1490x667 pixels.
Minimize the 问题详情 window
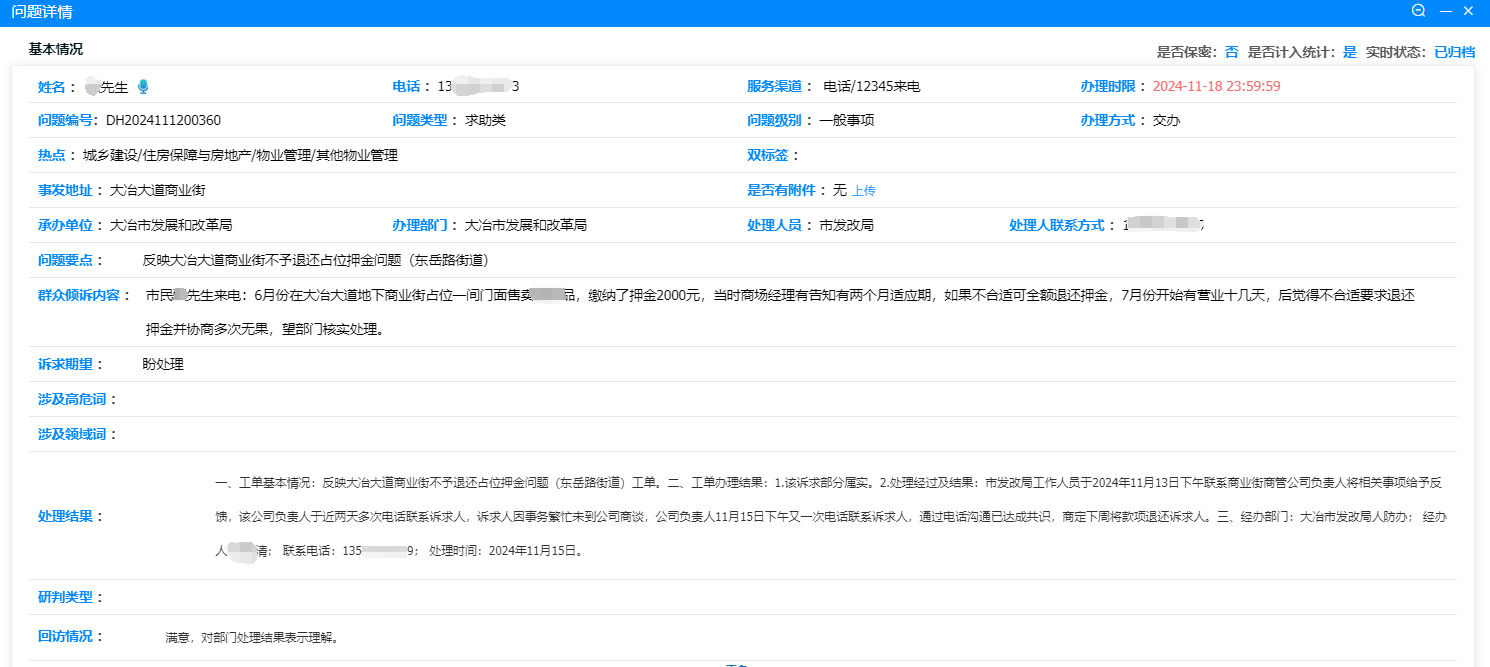point(1445,11)
